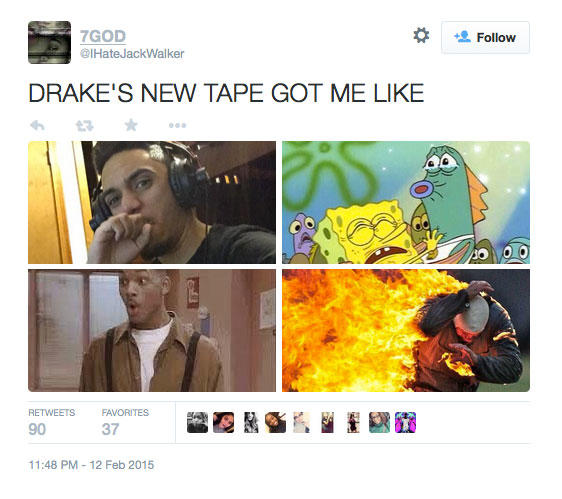562x499 pixels.
Task: Open 7GOD profile name link
Action: click(103, 36)
